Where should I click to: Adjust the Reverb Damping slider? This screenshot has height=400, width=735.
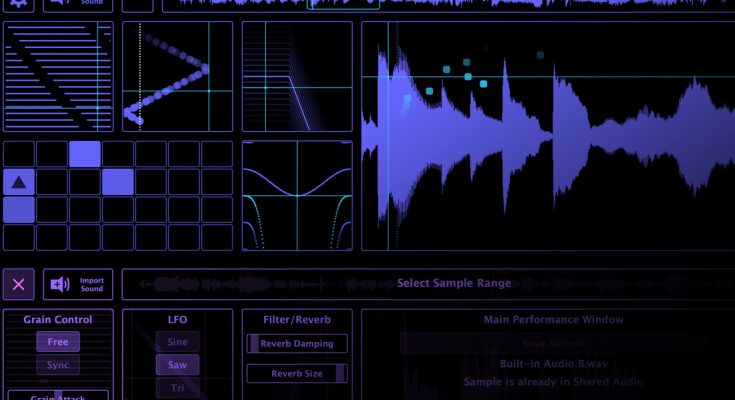(x=297, y=343)
